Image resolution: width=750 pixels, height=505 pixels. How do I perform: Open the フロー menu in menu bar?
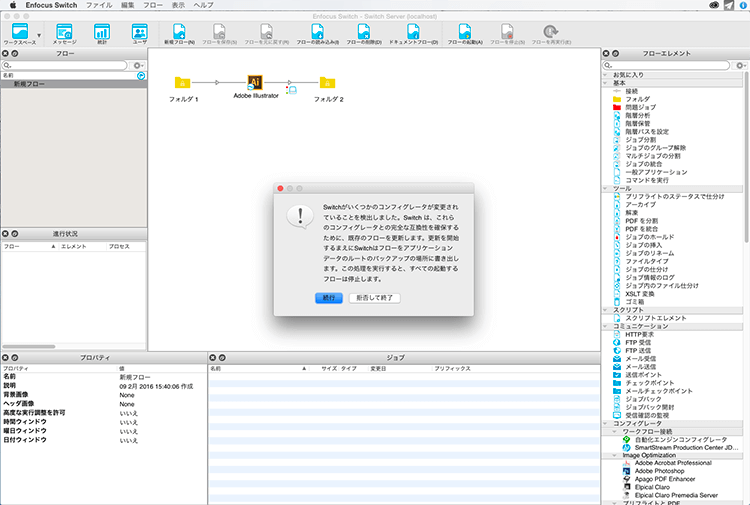coord(153,5)
